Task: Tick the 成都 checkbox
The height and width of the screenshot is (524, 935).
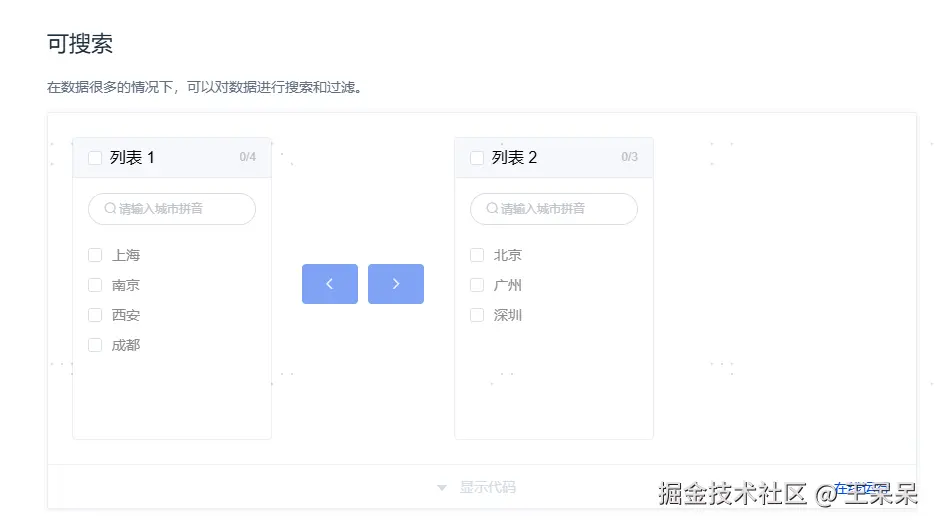Action: coord(95,345)
